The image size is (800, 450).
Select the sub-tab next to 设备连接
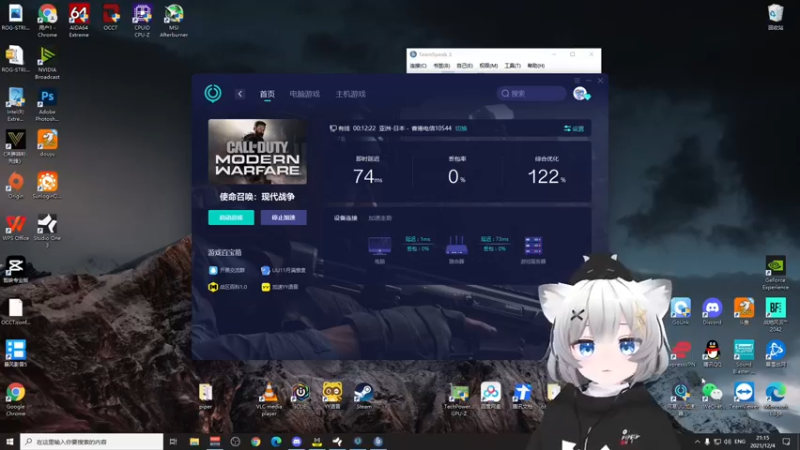[380, 218]
